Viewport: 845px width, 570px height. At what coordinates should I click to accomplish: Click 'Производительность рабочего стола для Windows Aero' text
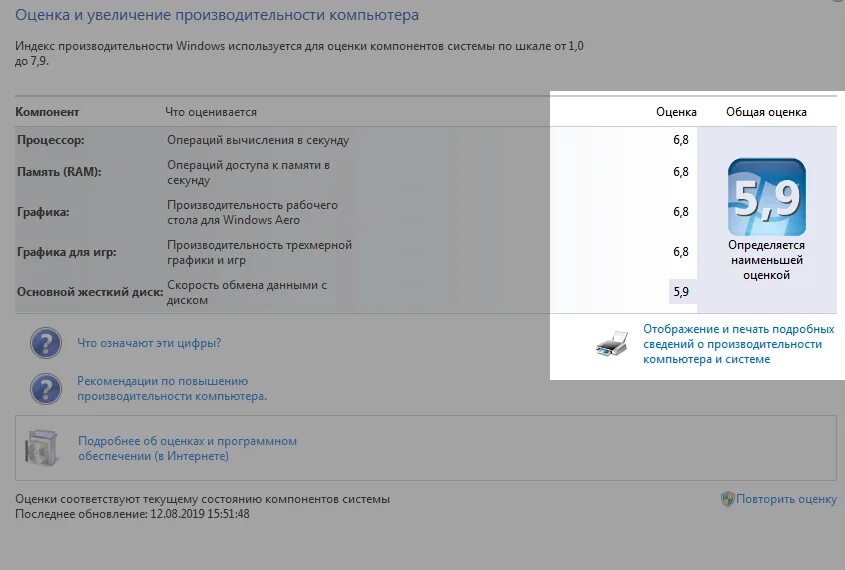(x=252, y=212)
